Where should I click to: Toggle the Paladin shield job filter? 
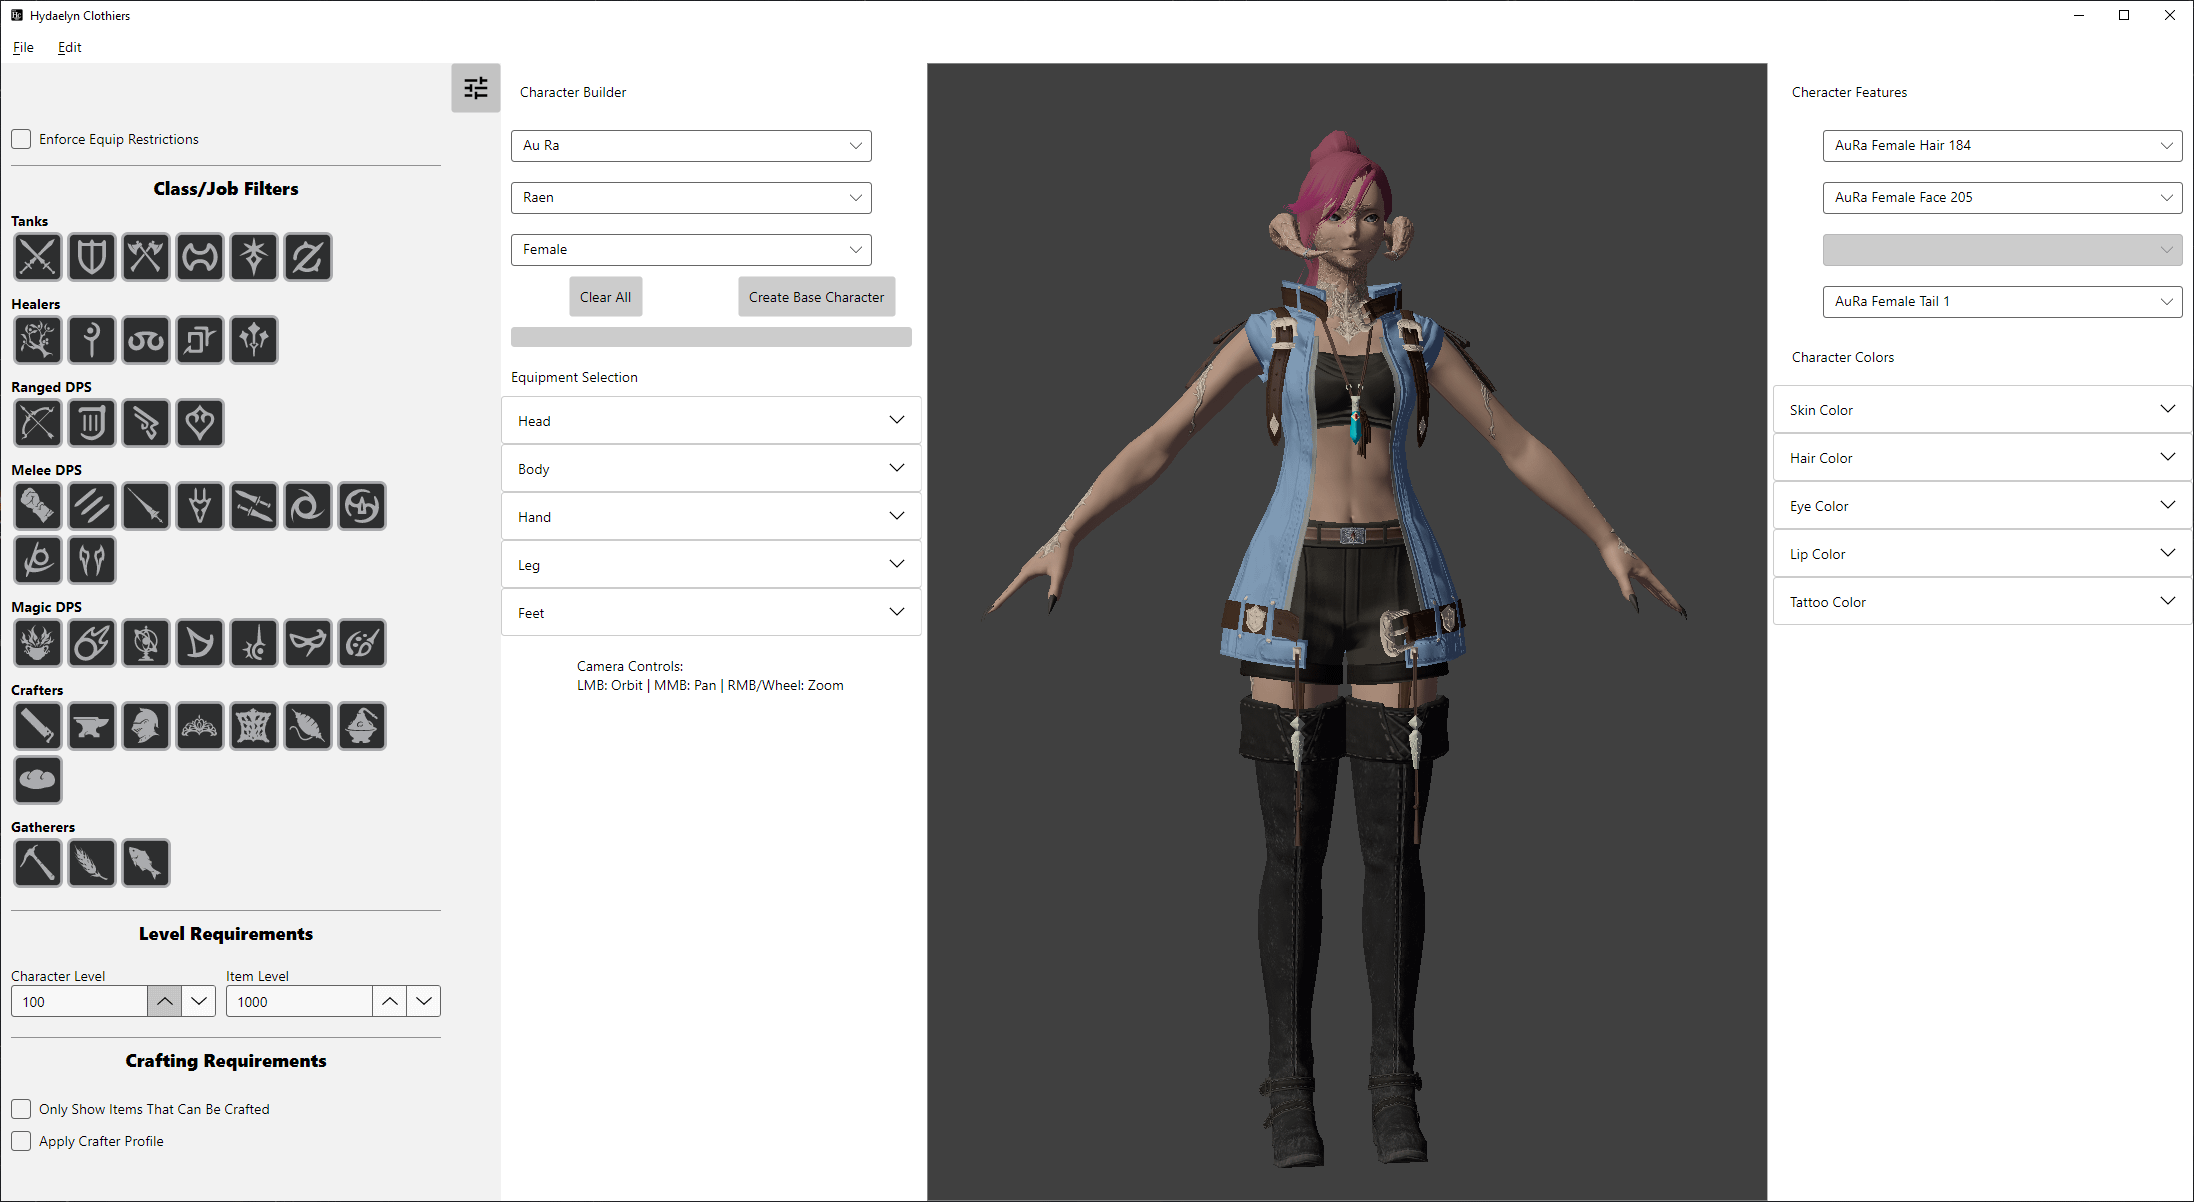click(x=92, y=257)
